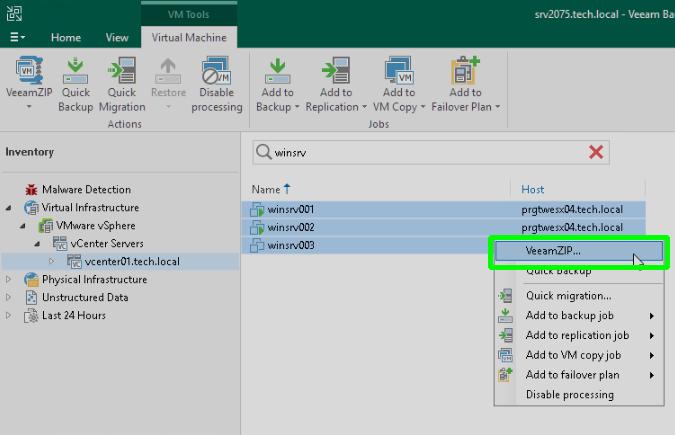Choose Quick migration... in context menu
Viewport: 675px width, 435px height.
[x=579, y=296]
